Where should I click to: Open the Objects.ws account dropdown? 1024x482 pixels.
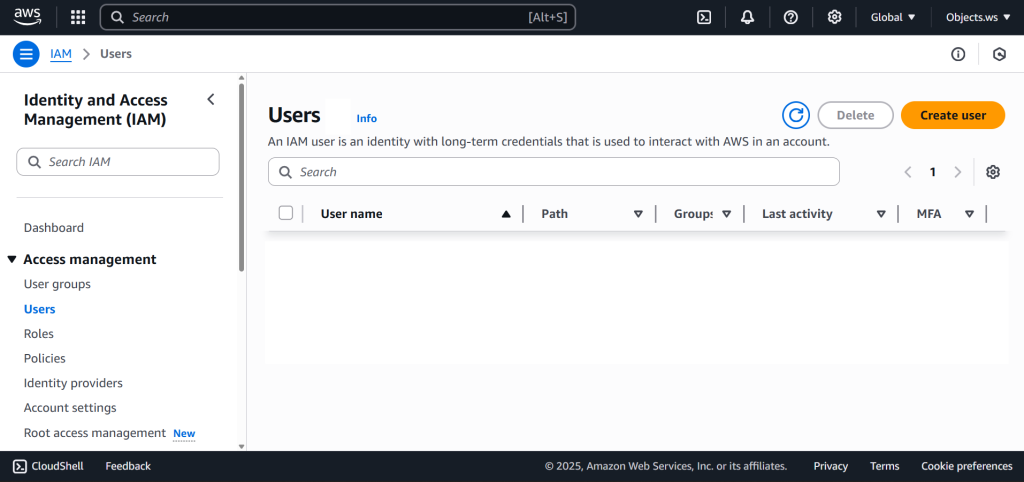tap(978, 17)
